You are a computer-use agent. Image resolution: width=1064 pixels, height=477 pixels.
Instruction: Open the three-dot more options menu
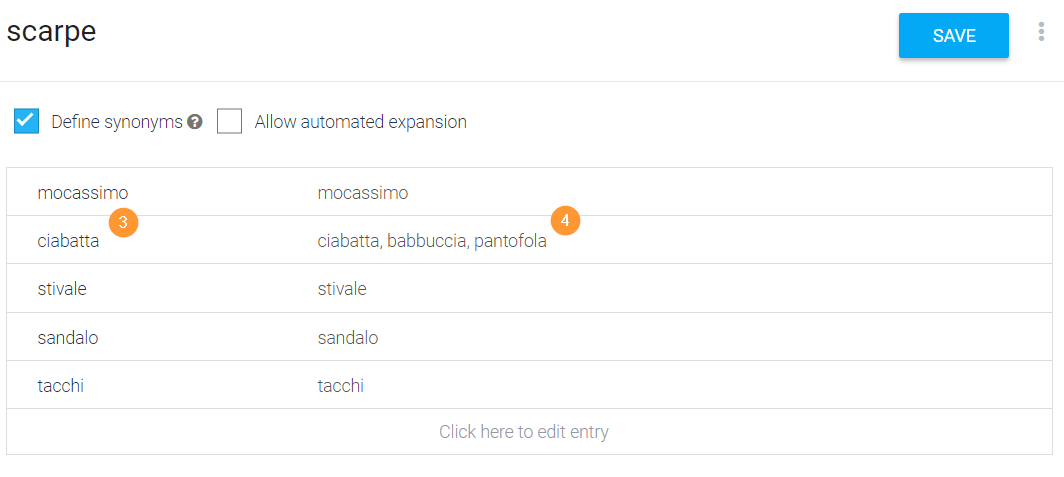pos(1041,32)
